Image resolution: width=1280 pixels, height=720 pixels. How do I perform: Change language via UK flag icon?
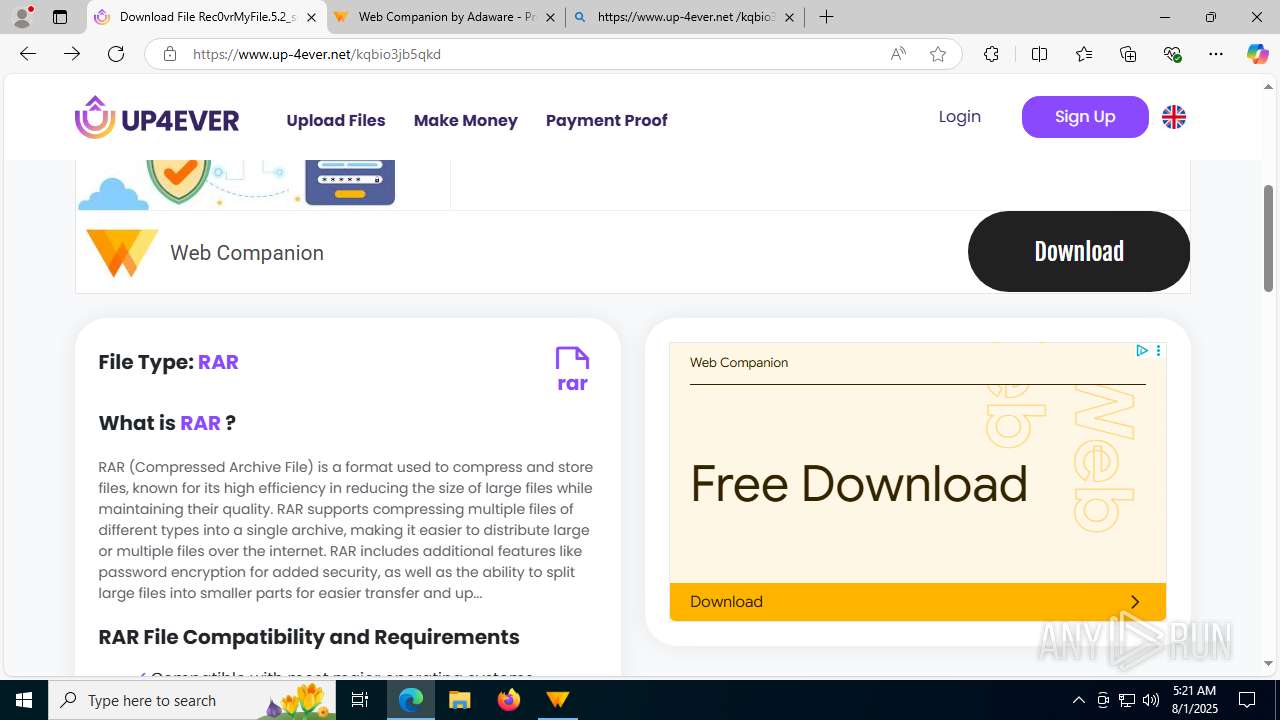click(1174, 117)
